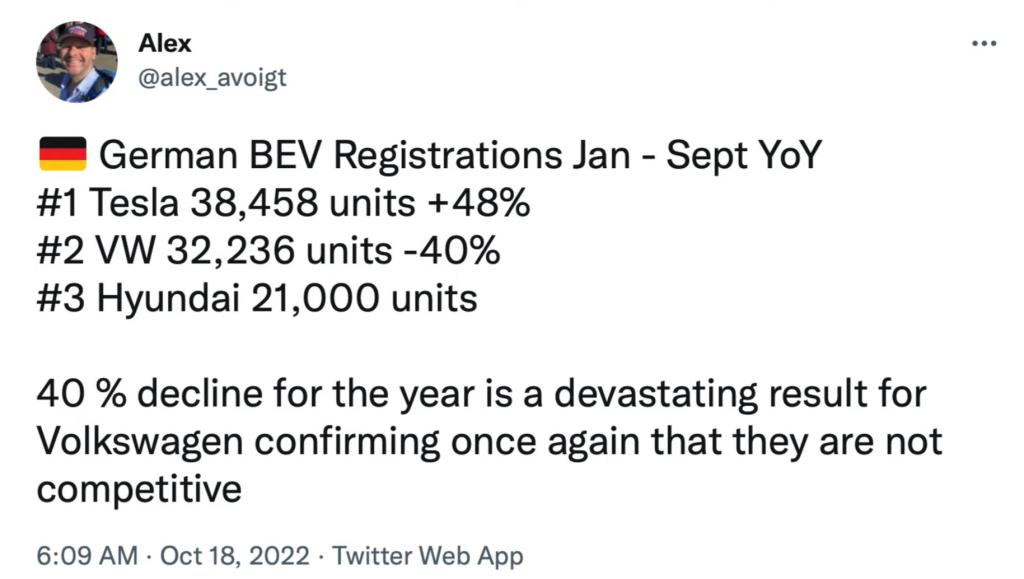Click the German BEV Registrations heading text
Image resolution: width=1024 pixels, height=579 pixels.
tap(330, 155)
